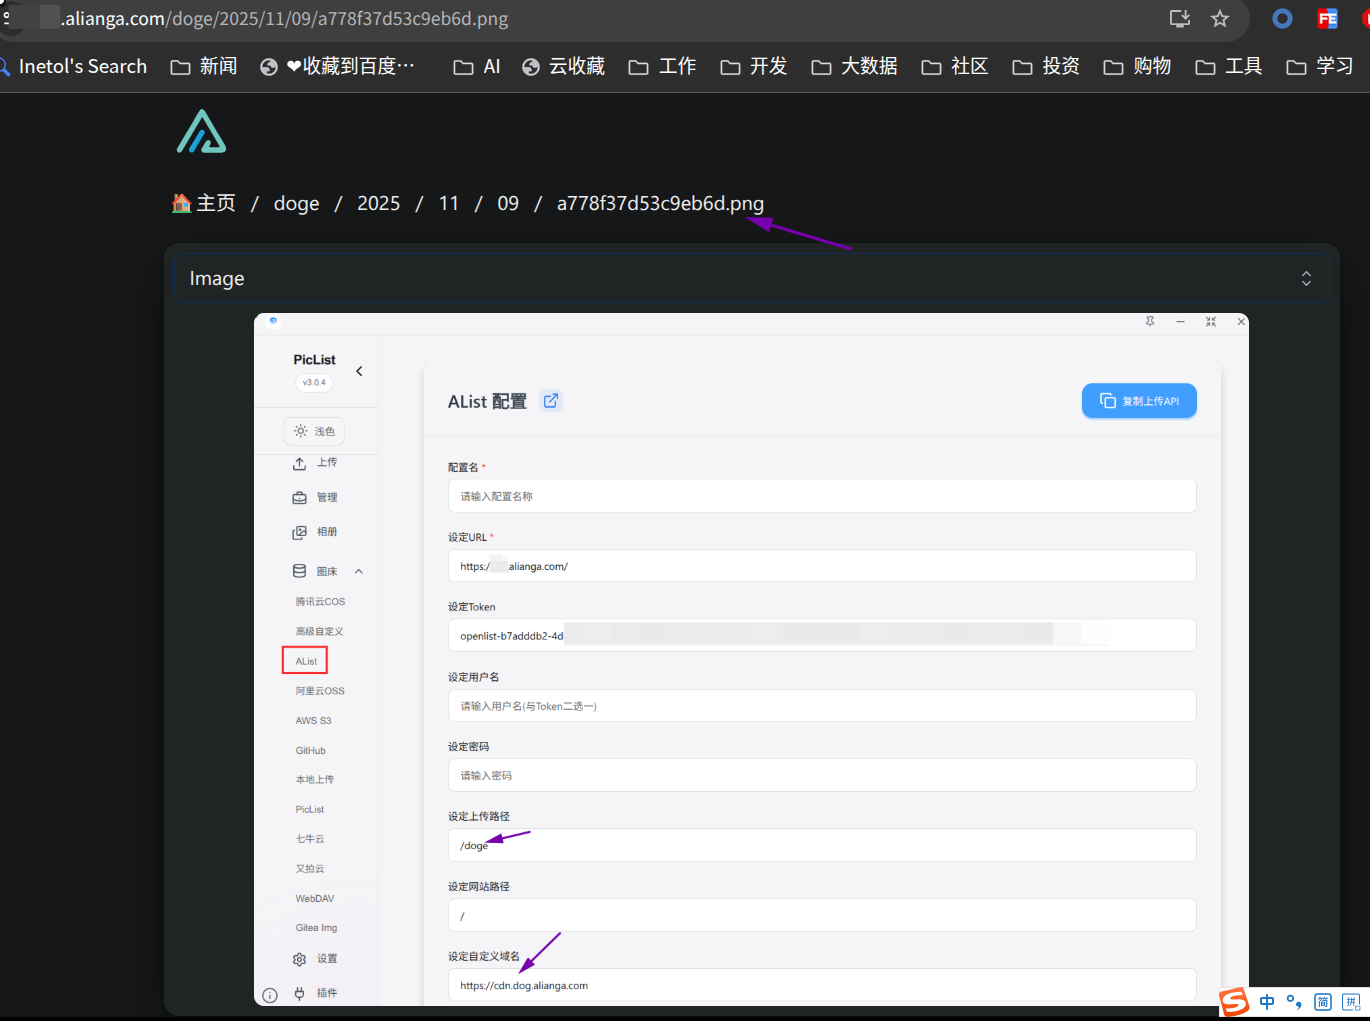
Task: Open the 工具 bookmarks folder
Action: (1229, 67)
